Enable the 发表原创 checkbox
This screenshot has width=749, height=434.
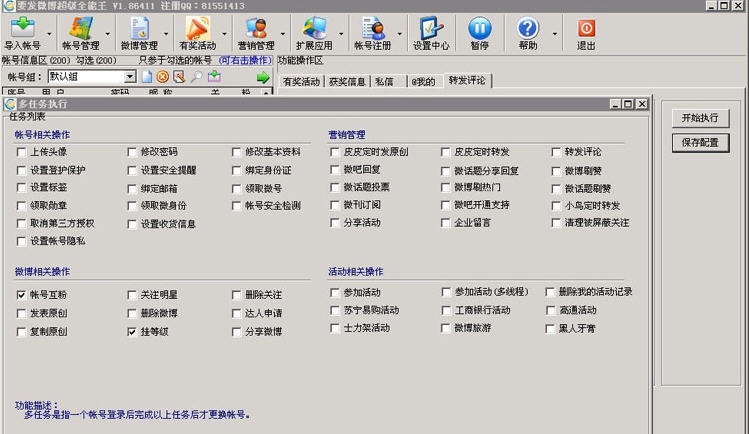coord(21,314)
